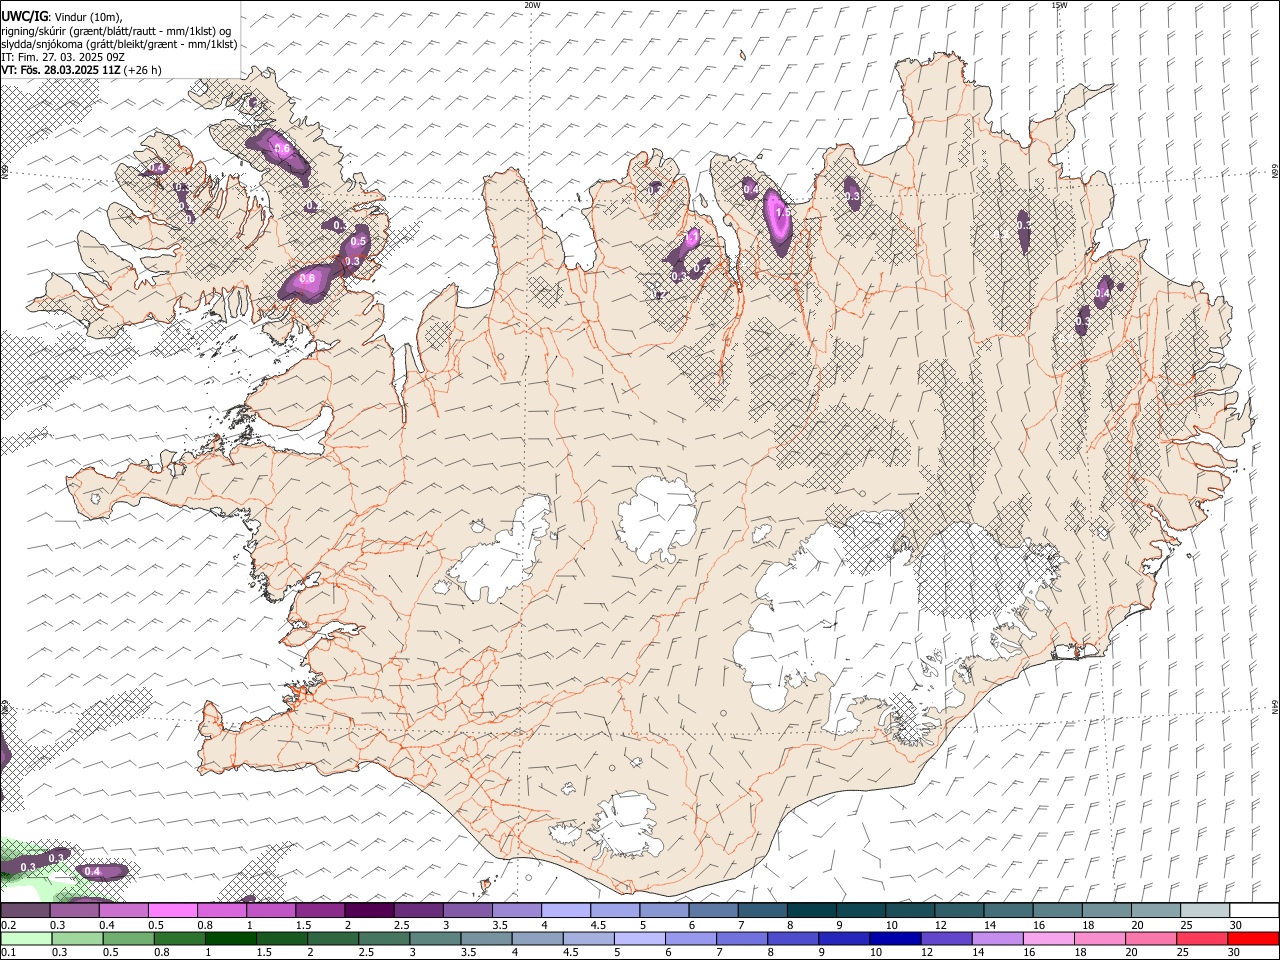
Task: Pick the top-row swatch between 6 and 7
Action: [x=714, y=910]
